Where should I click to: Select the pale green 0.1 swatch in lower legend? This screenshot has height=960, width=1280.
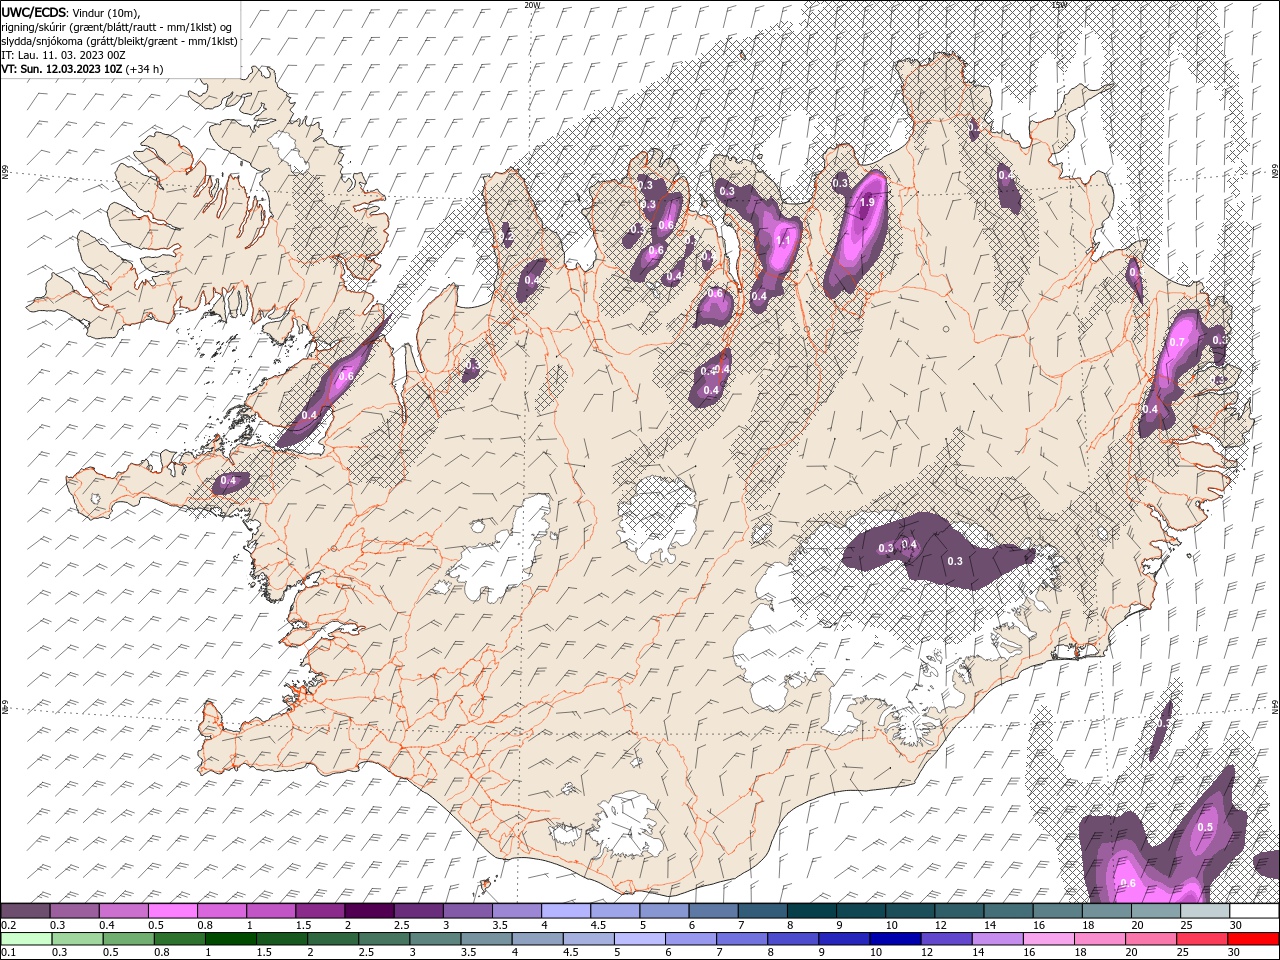tap(26, 939)
